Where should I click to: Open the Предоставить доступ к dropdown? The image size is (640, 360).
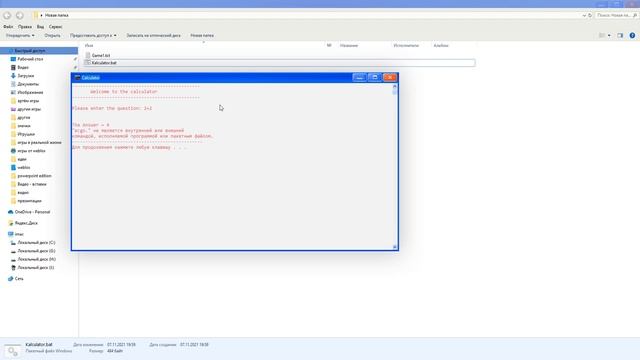click(93, 36)
